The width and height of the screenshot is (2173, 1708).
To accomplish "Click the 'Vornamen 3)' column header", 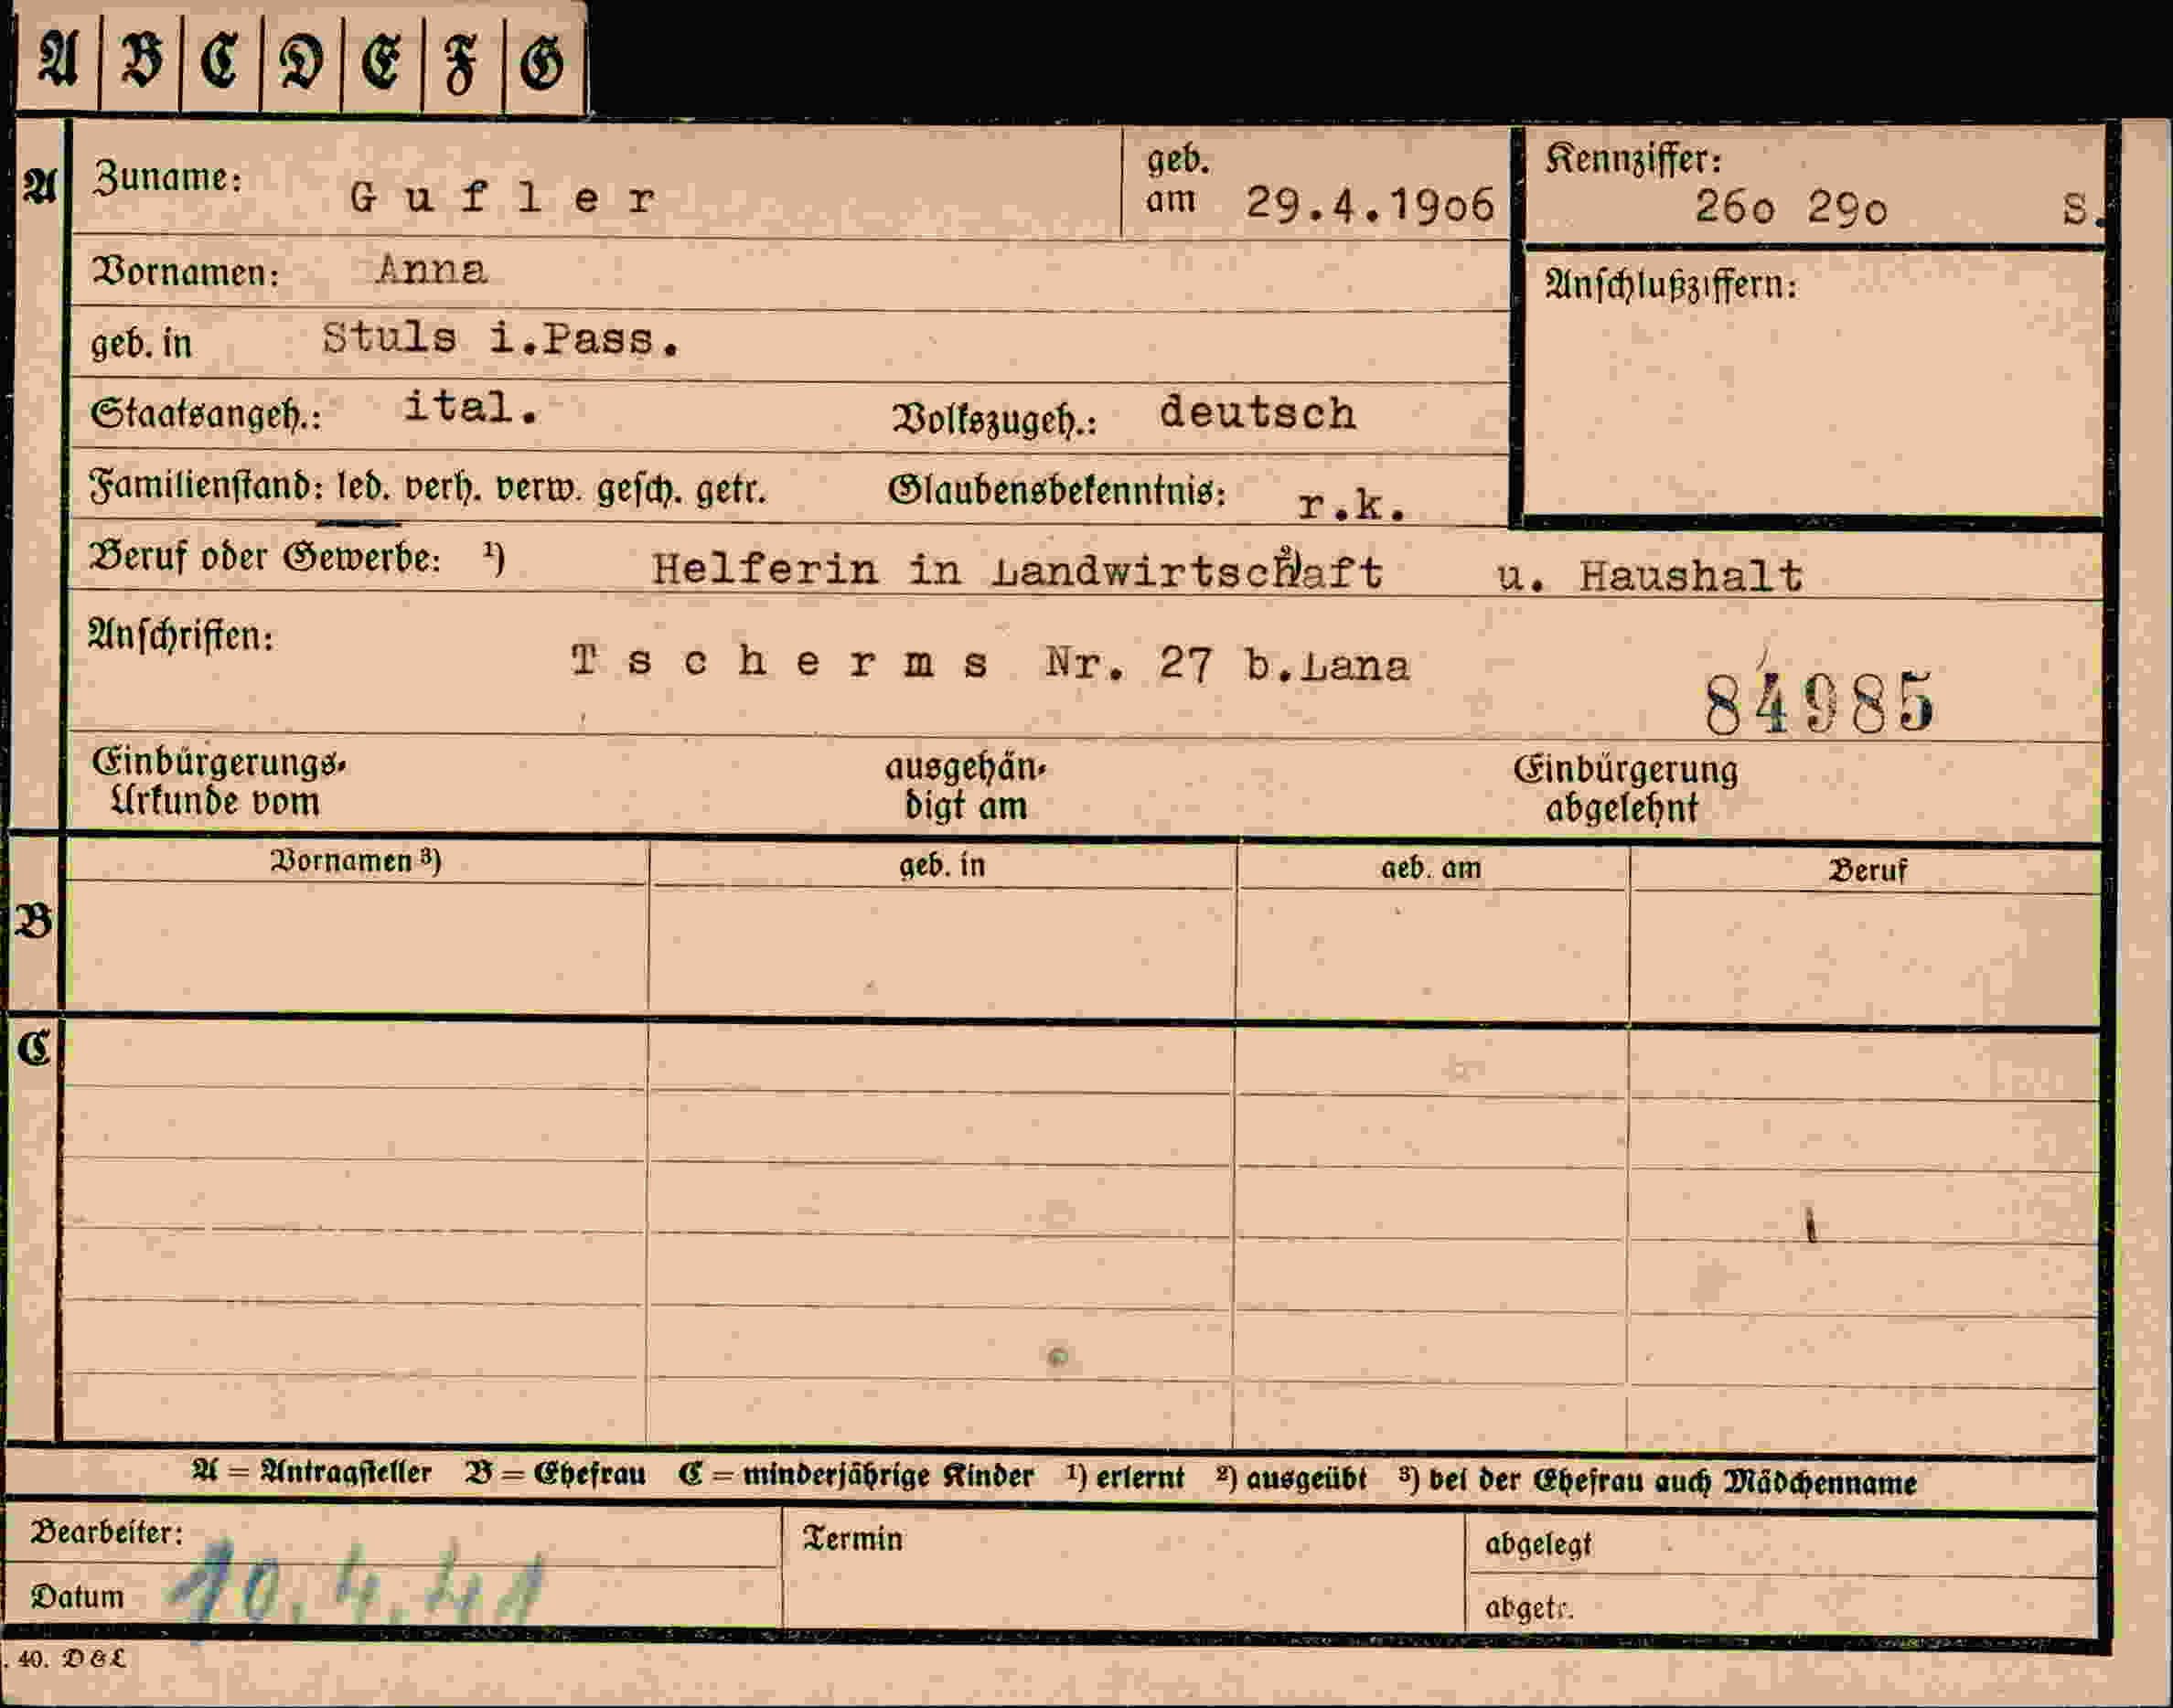I will click(x=355, y=861).
